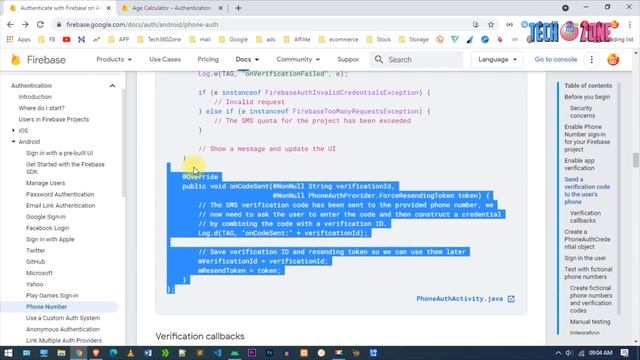Click Go to console link

click(556, 60)
